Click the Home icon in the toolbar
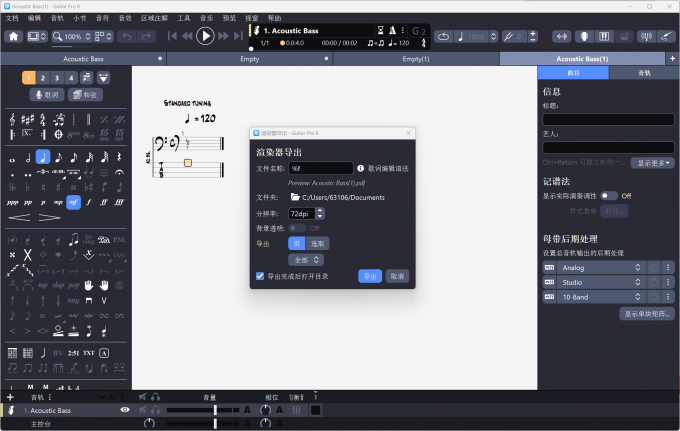 [x=14, y=36]
